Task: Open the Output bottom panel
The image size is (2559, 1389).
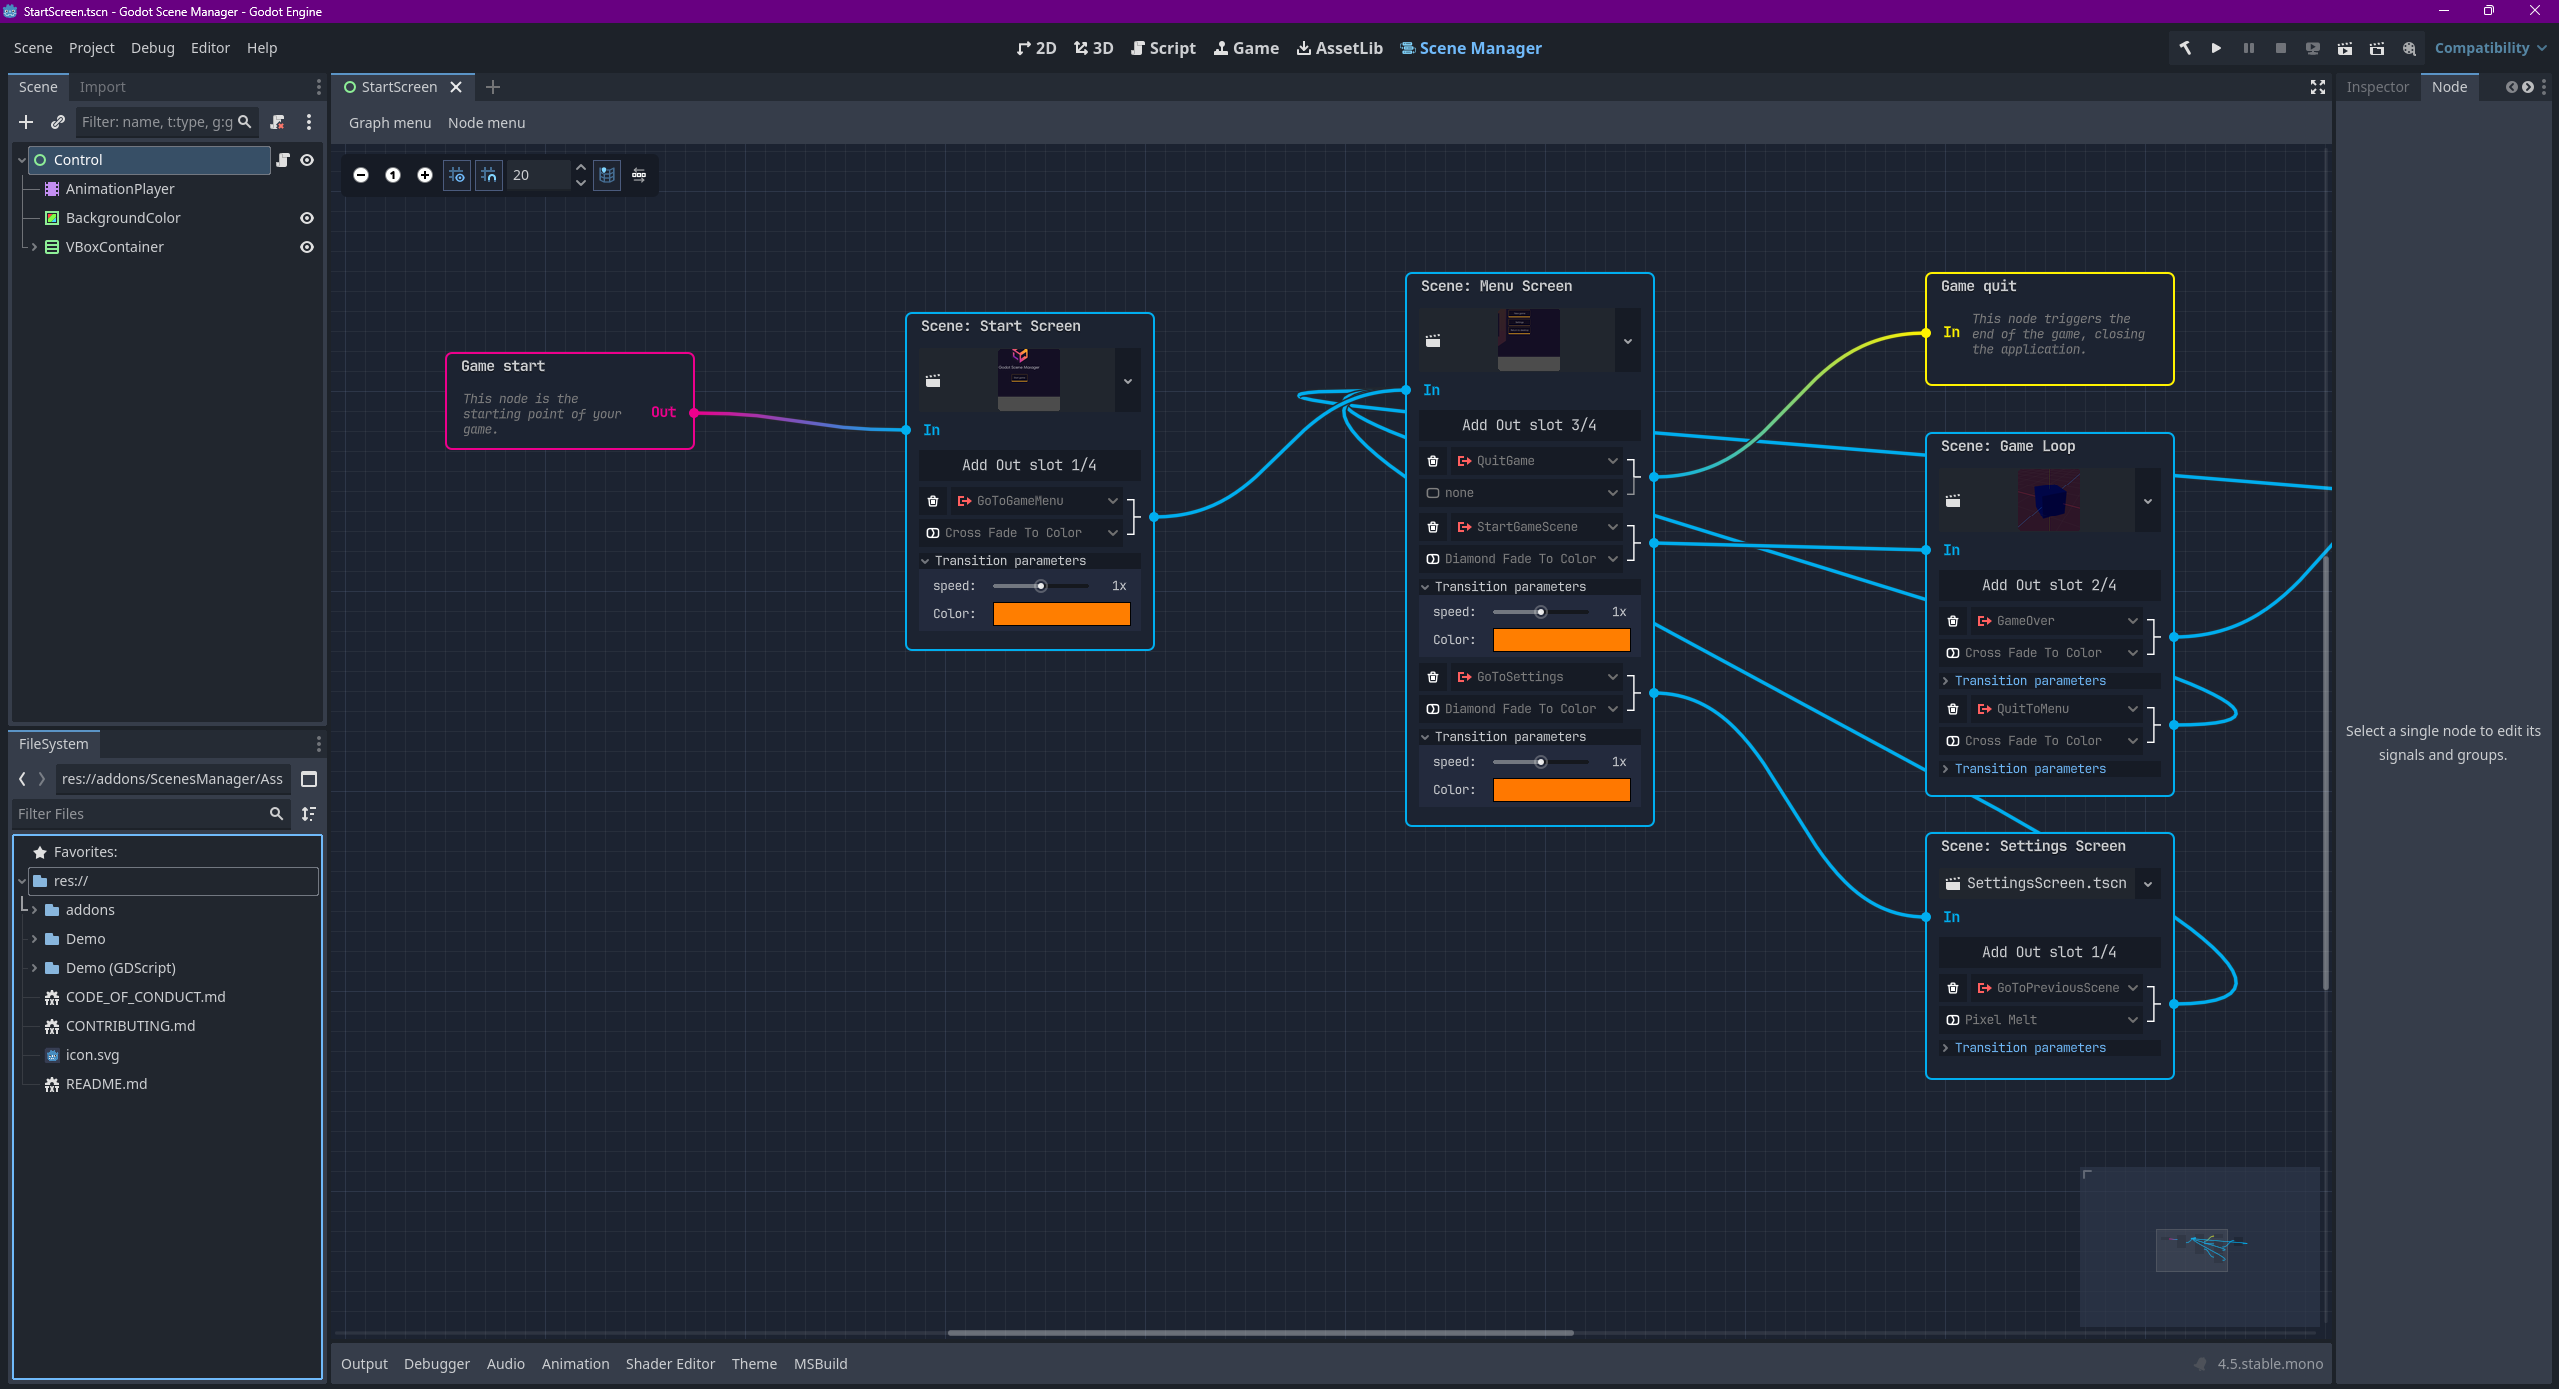Action: coord(364,1364)
